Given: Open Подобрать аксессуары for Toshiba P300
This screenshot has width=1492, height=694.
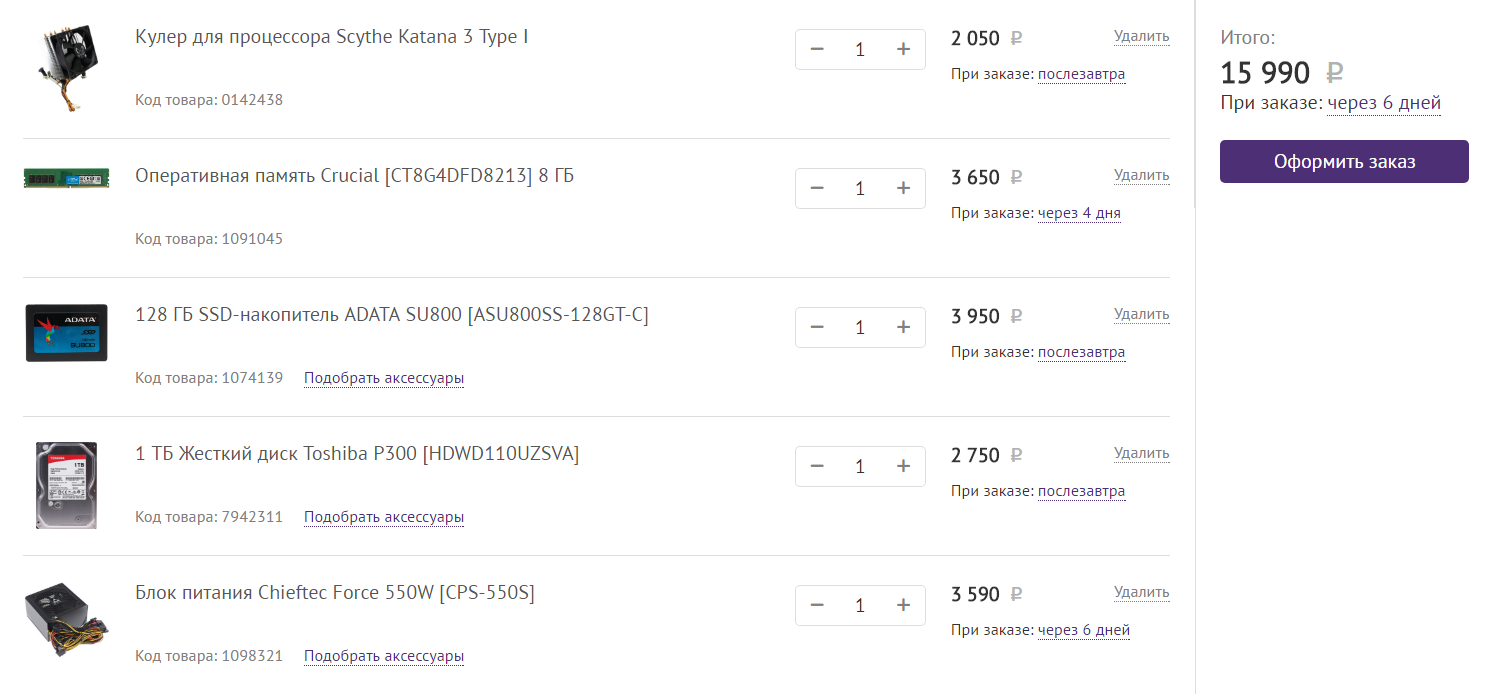Looking at the screenshot, I should coord(384,517).
